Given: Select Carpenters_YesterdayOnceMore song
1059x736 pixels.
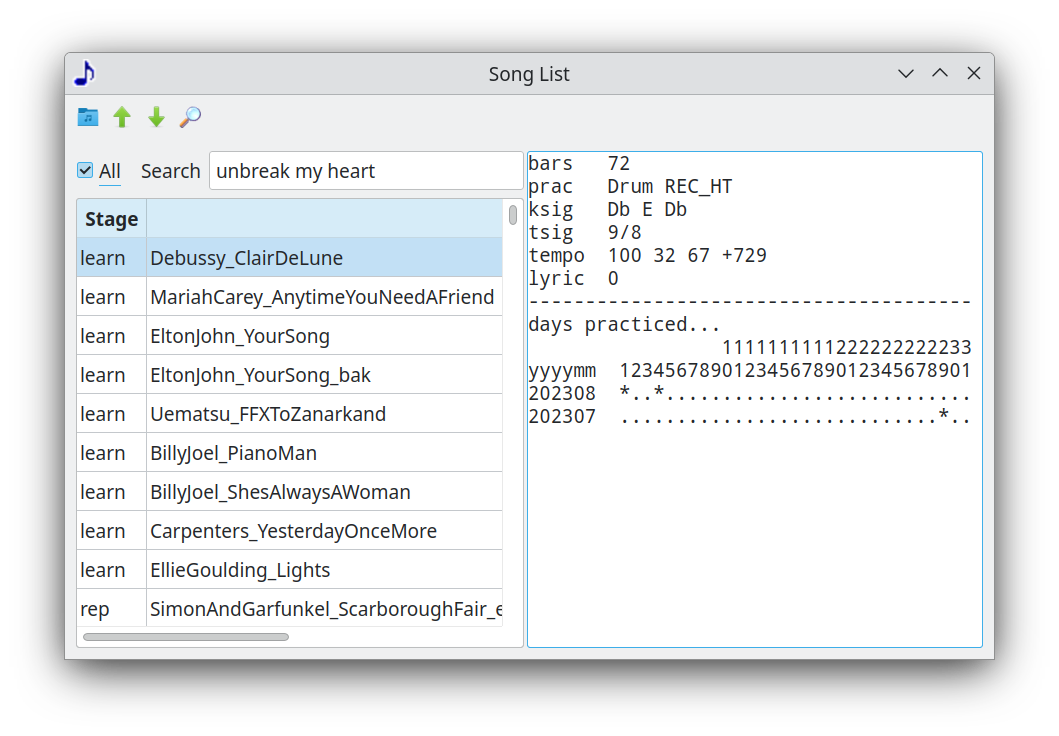Looking at the screenshot, I should coord(293,531).
